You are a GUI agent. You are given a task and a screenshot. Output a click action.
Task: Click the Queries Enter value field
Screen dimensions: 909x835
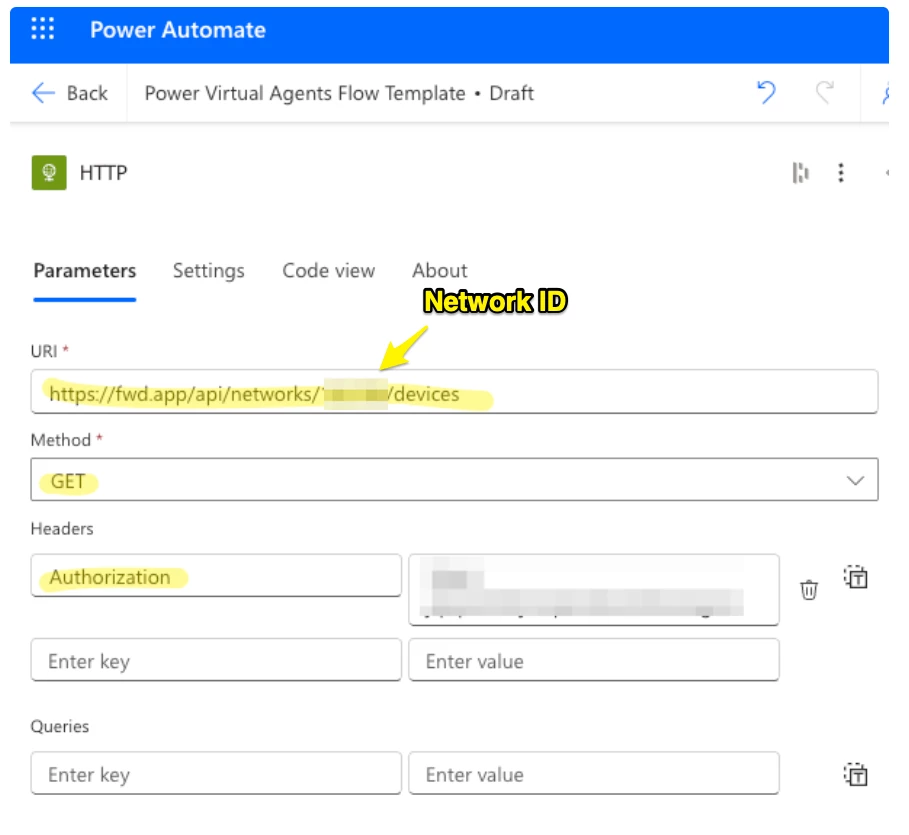(x=594, y=773)
